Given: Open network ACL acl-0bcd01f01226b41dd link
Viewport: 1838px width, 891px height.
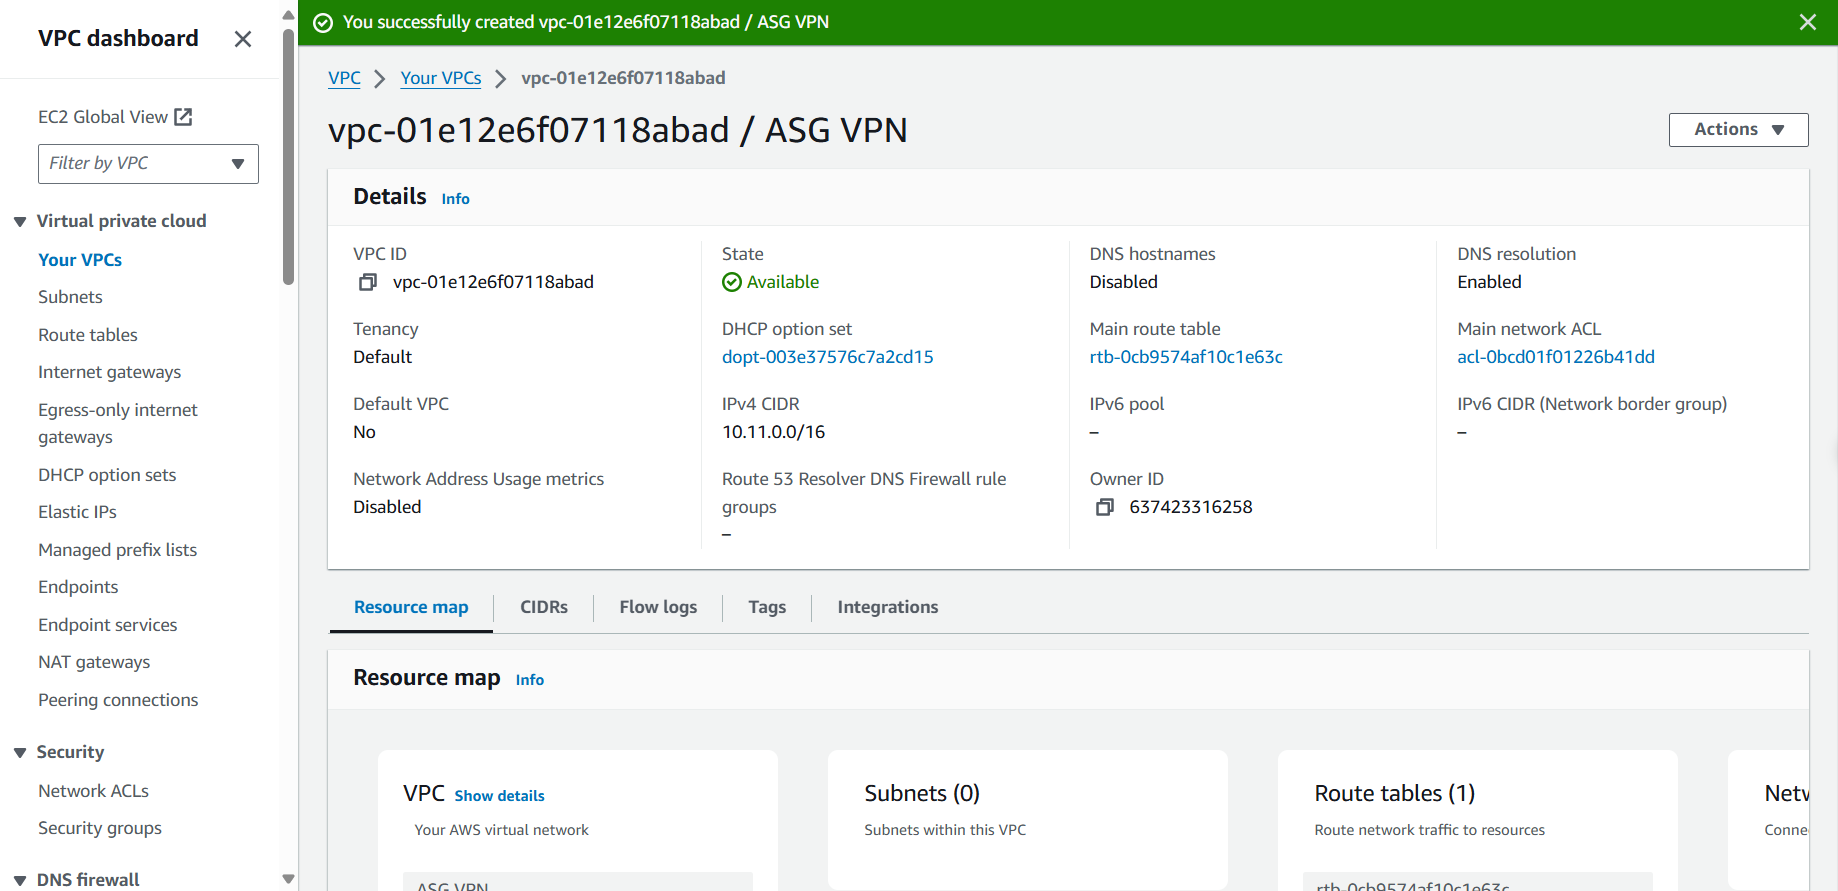Looking at the screenshot, I should (x=1556, y=357).
